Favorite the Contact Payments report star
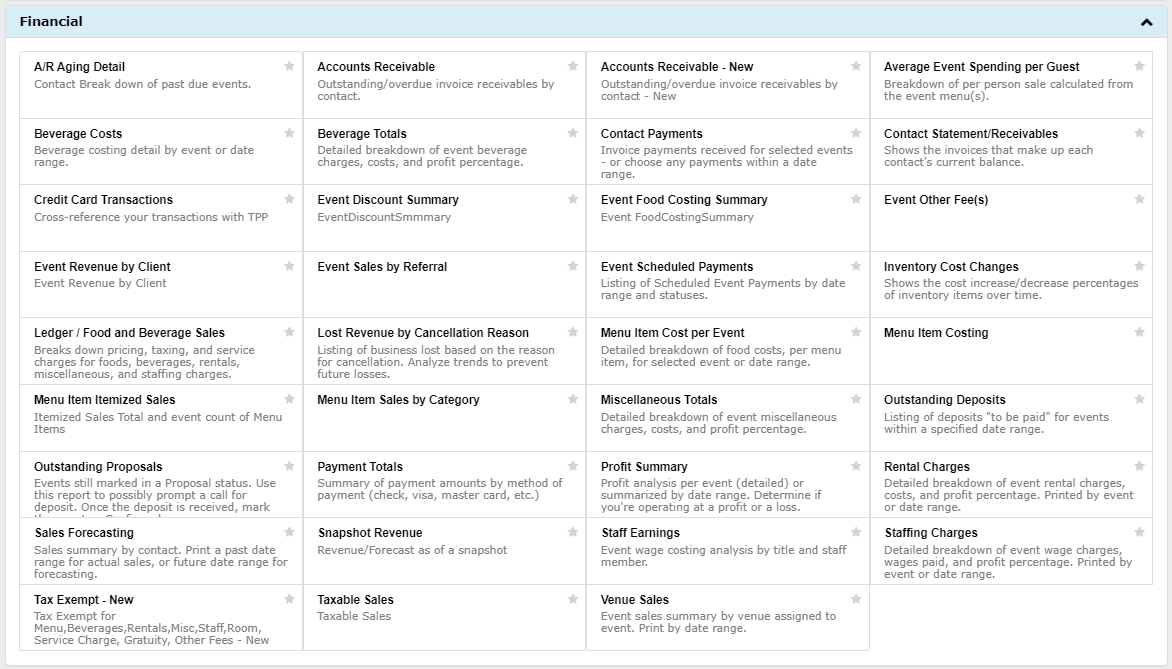 pyautogui.click(x=856, y=133)
